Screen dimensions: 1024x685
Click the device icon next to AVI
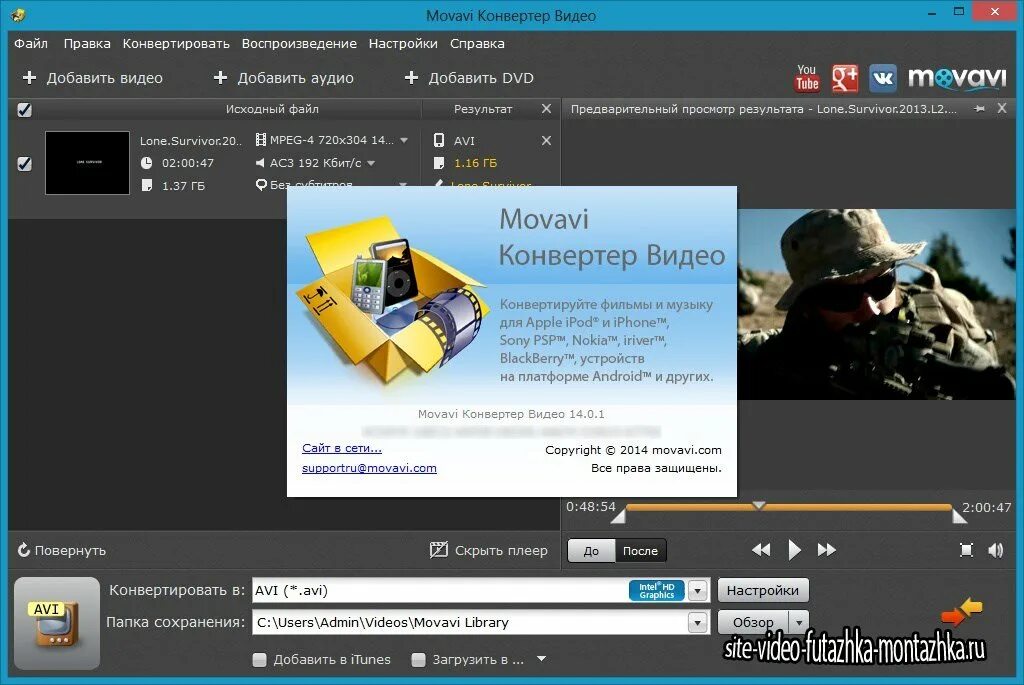pyautogui.click(x=439, y=140)
